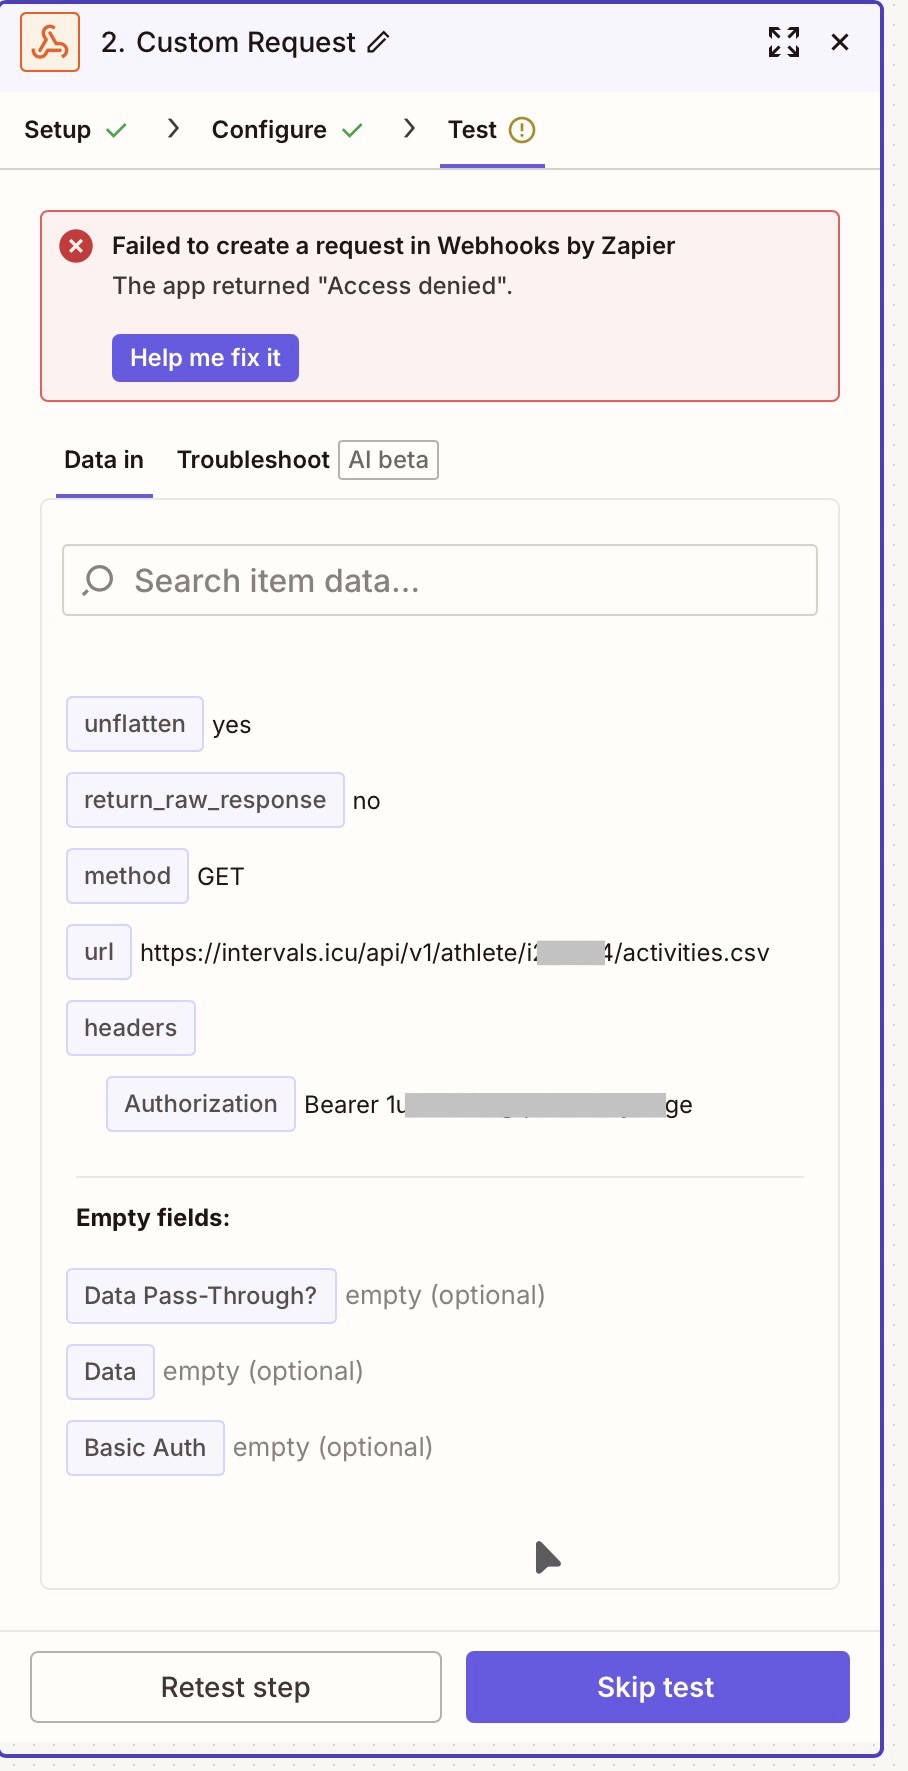Click the red error icon in alert
Viewport: 908px width, 1771px height.
click(x=76, y=246)
